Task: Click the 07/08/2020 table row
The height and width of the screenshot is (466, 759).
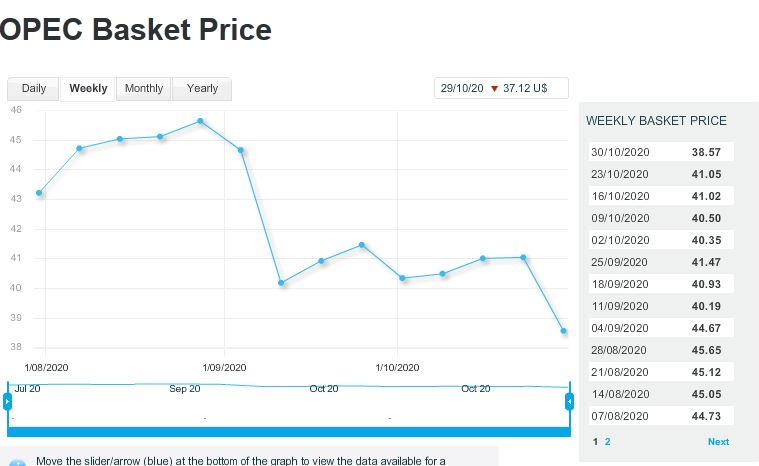Action: [661, 416]
